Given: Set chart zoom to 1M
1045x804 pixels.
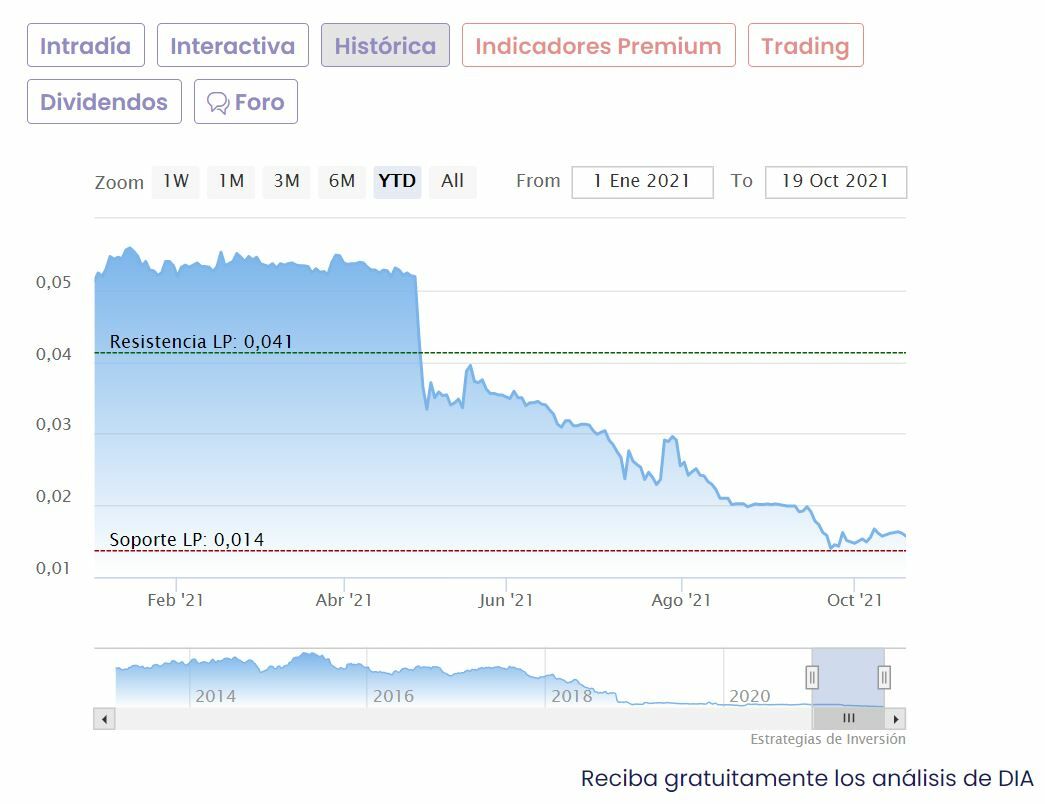Looking at the screenshot, I should click(231, 181).
